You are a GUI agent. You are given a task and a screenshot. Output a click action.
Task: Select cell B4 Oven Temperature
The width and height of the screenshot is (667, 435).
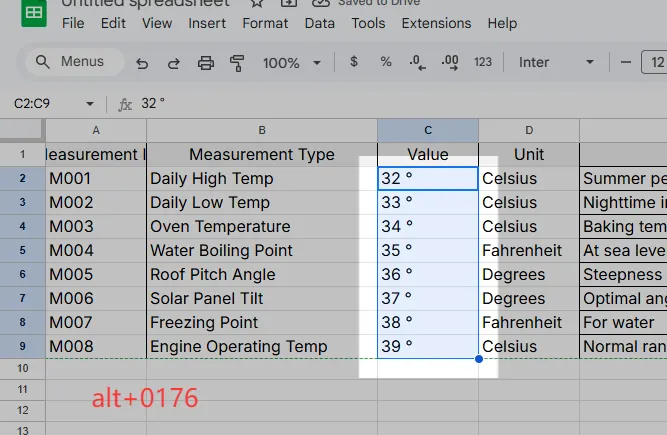[x=261, y=227]
